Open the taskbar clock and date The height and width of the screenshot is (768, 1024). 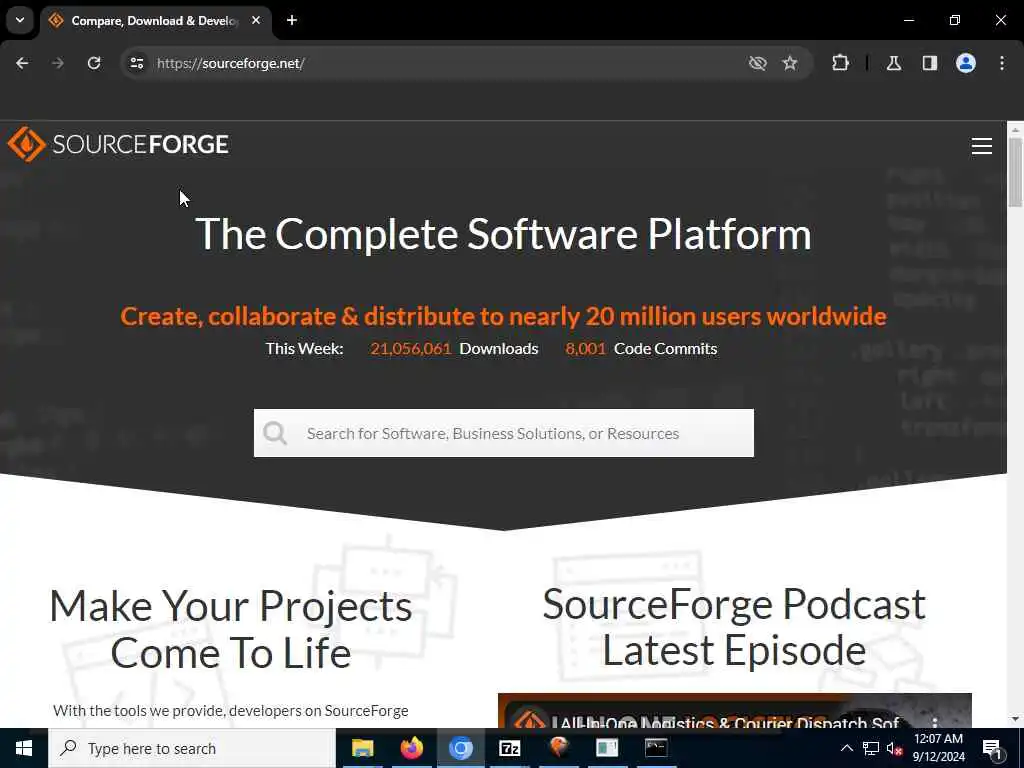[x=938, y=748]
